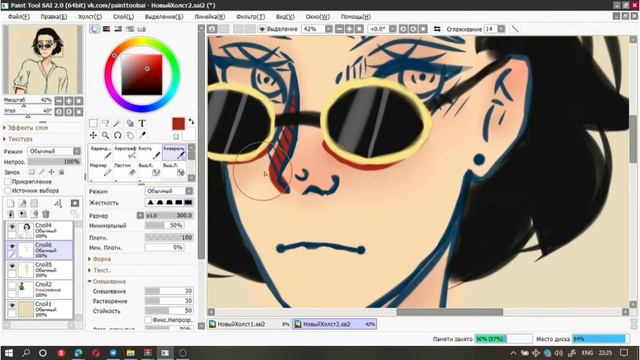Image resolution: width=640 pixels, height=360 pixels.
Task: Click the undo button in canvas toolbar
Action: [x=212, y=29]
